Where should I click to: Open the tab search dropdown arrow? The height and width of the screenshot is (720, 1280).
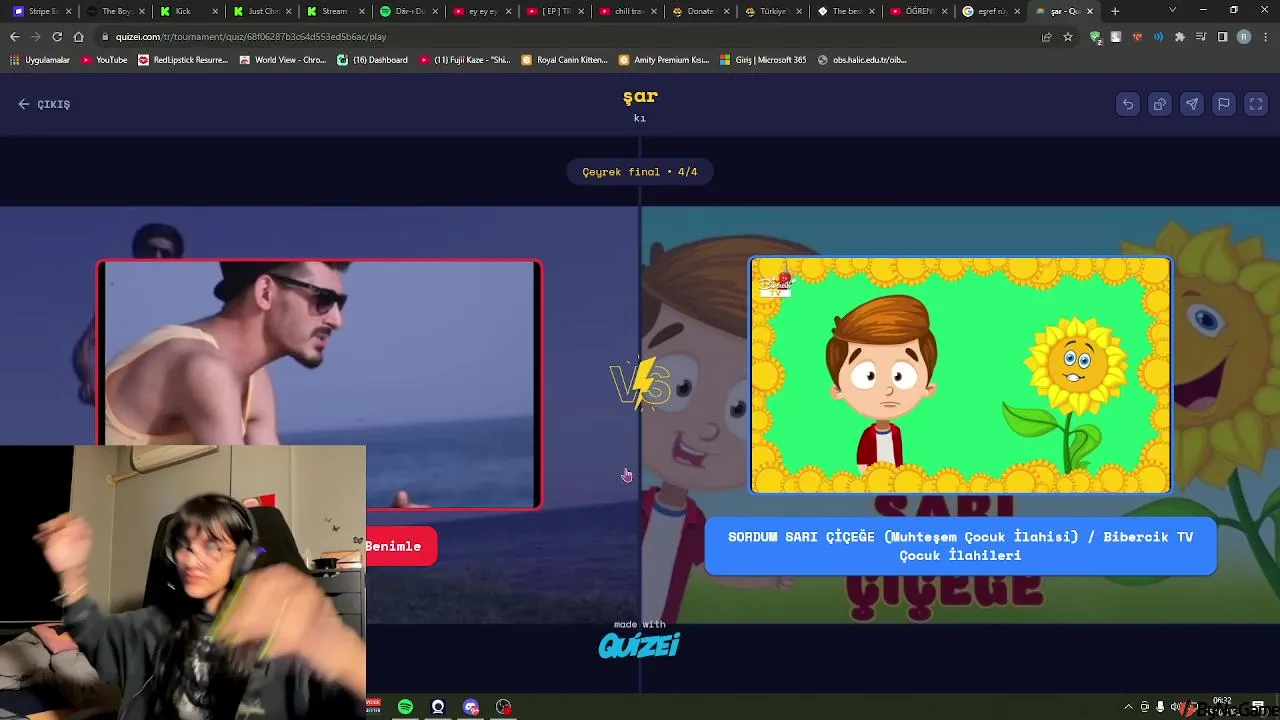[x=1172, y=11]
